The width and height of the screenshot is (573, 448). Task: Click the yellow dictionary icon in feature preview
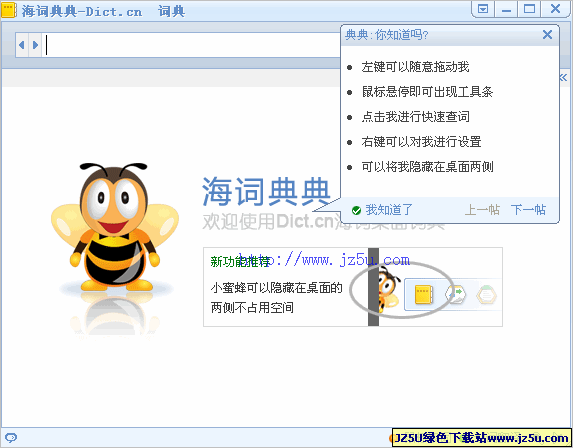click(x=424, y=295)
